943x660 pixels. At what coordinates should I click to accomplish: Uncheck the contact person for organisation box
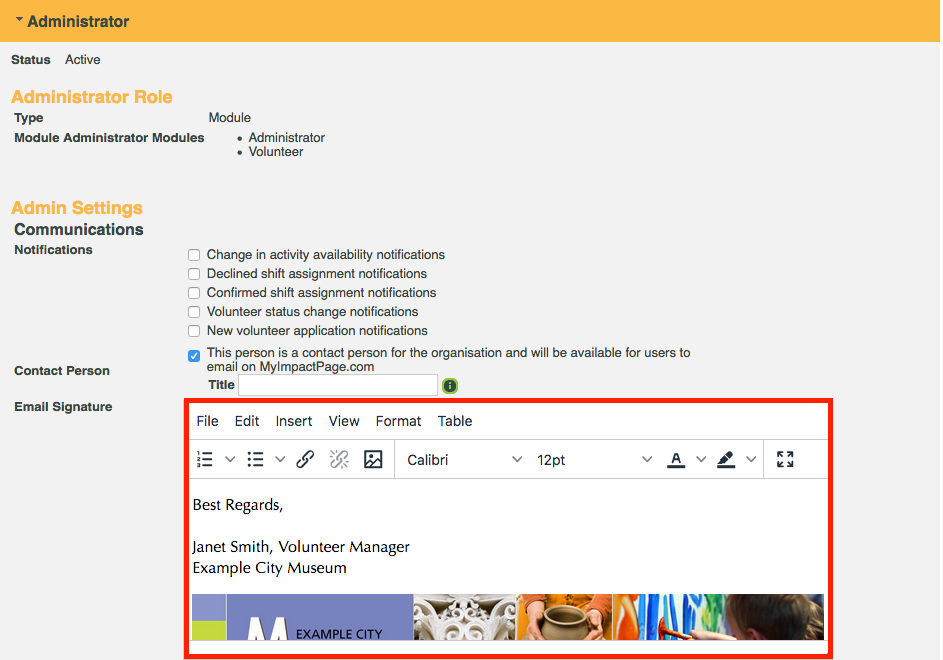coord(194,356)
